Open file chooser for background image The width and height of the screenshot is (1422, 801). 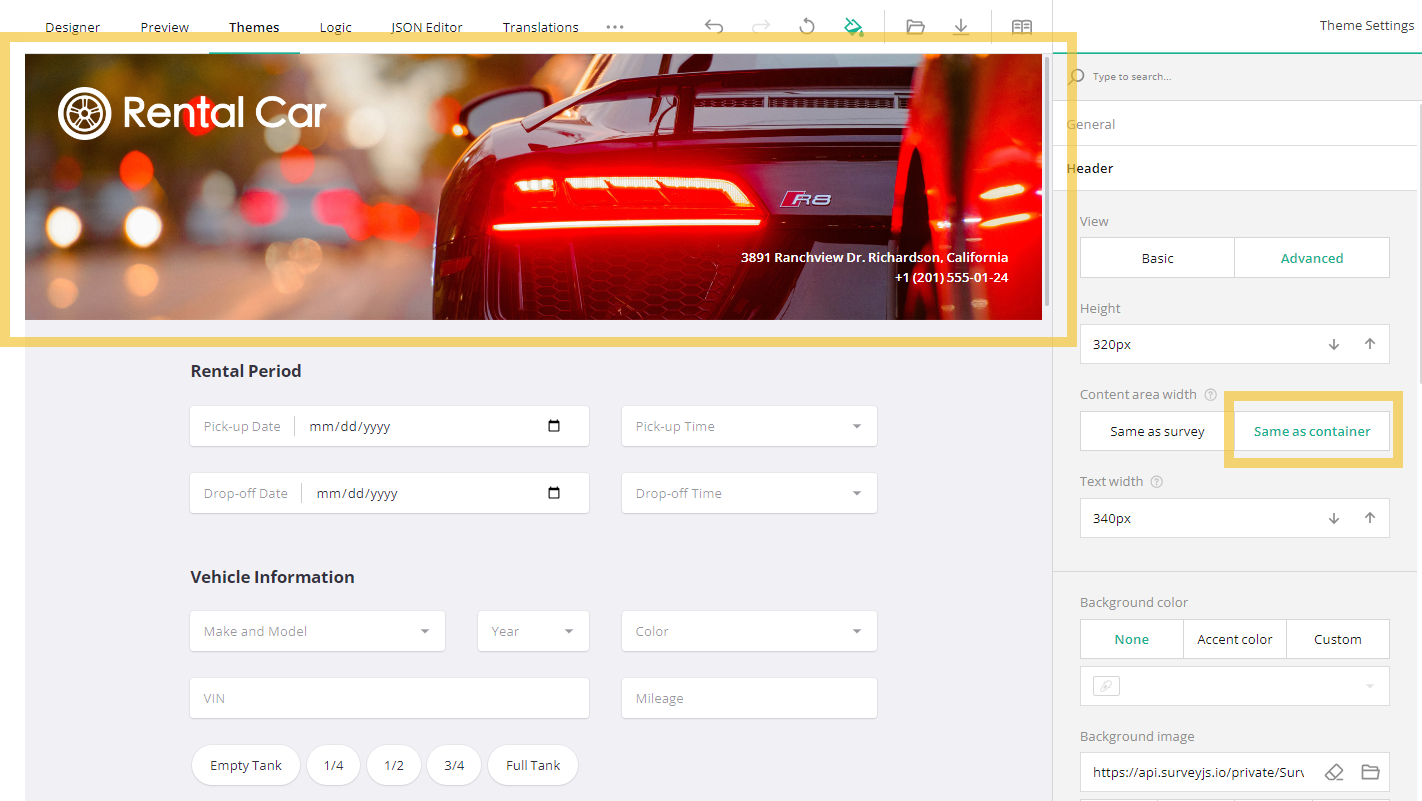[1370, 772]
